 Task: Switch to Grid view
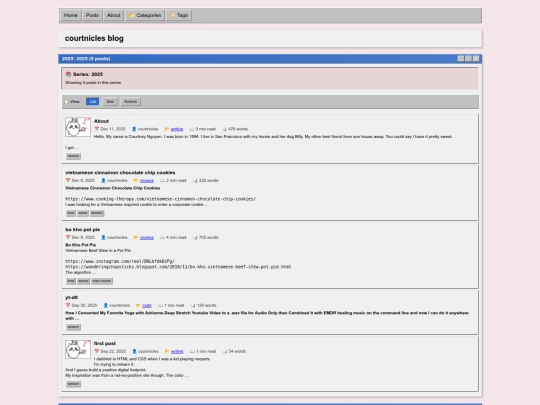click(110, 102)
